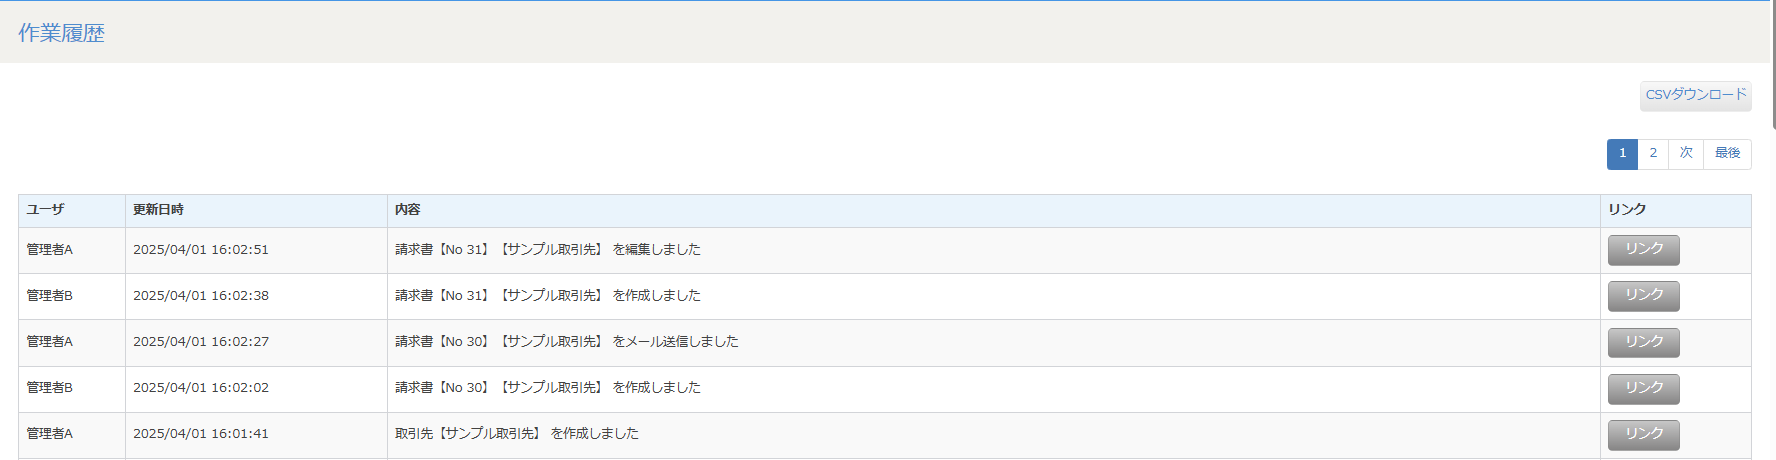Open リンク for the No 30 mail-sent row
This screenshot has width=1776, height=460.
point(1644,342)
